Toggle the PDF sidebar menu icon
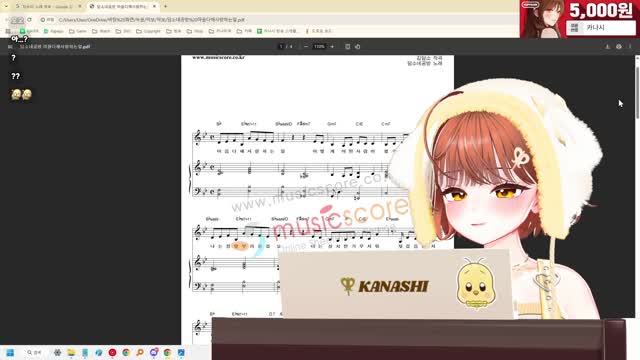Viewport: 640px width, 360px height. [10, 47]
